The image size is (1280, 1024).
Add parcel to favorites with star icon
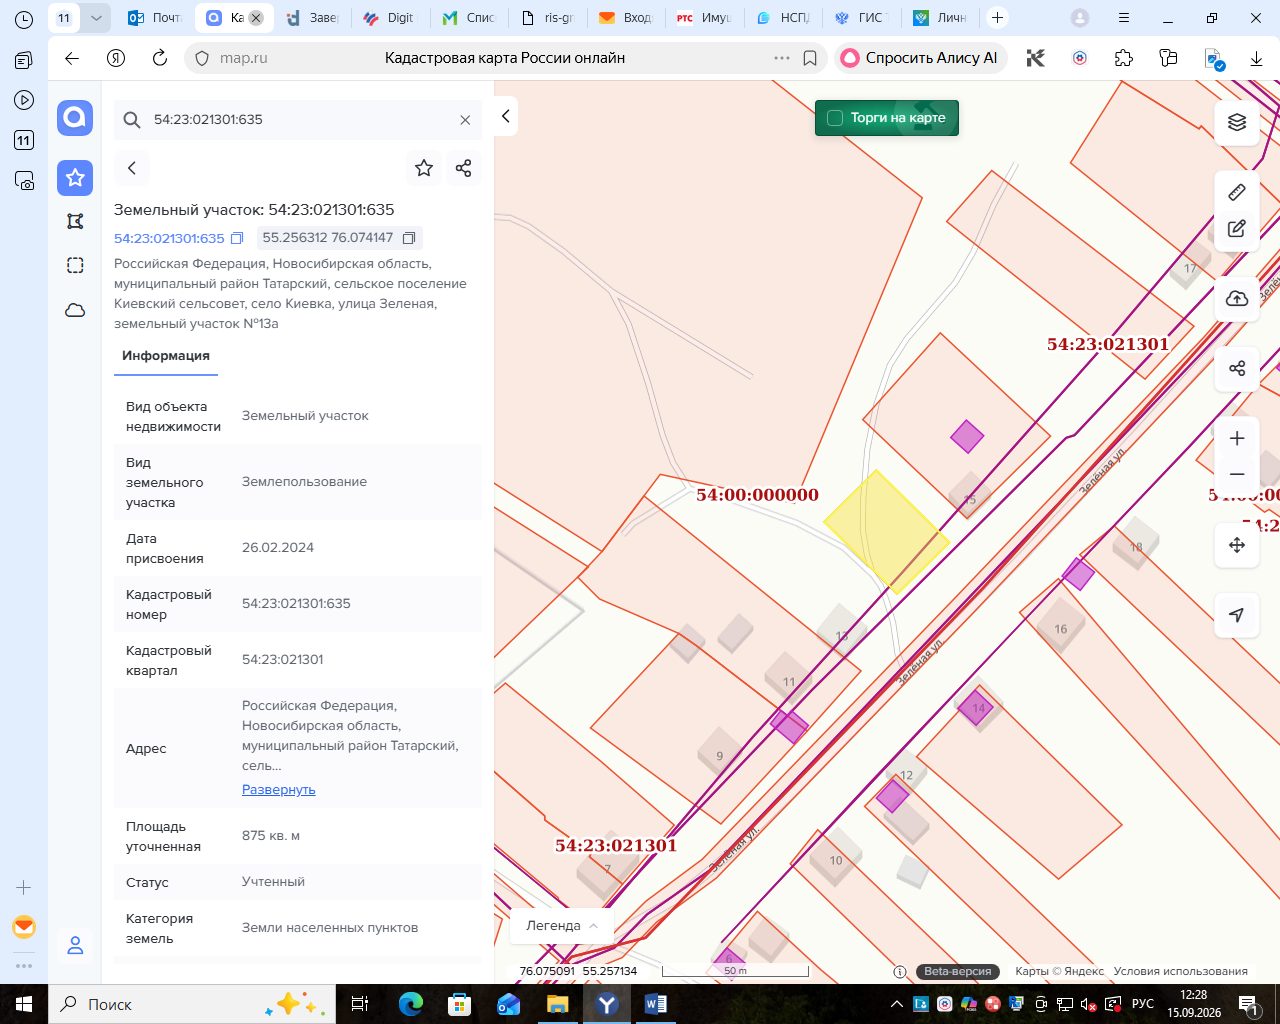click(424, 168)
